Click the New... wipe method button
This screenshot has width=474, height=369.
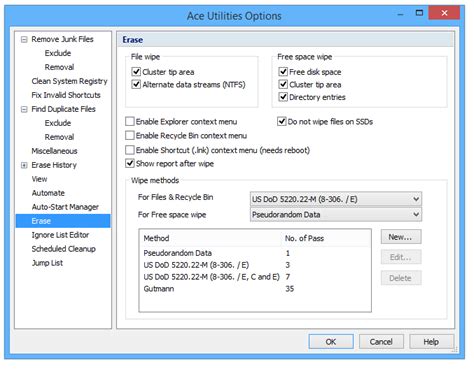[x=401, y=237]
